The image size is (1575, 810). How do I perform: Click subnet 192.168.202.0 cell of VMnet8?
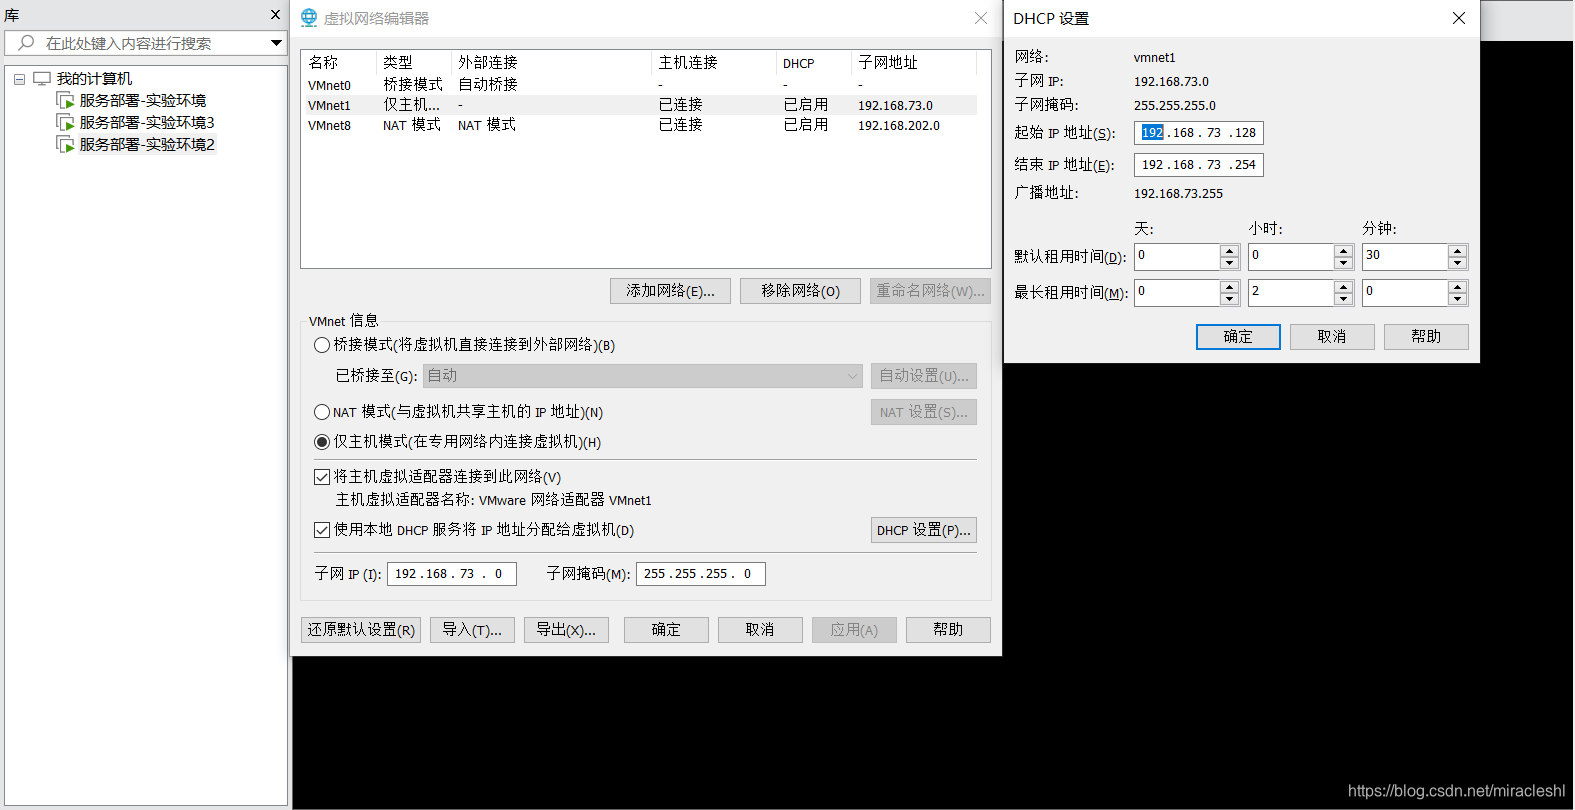click(899, 126)
